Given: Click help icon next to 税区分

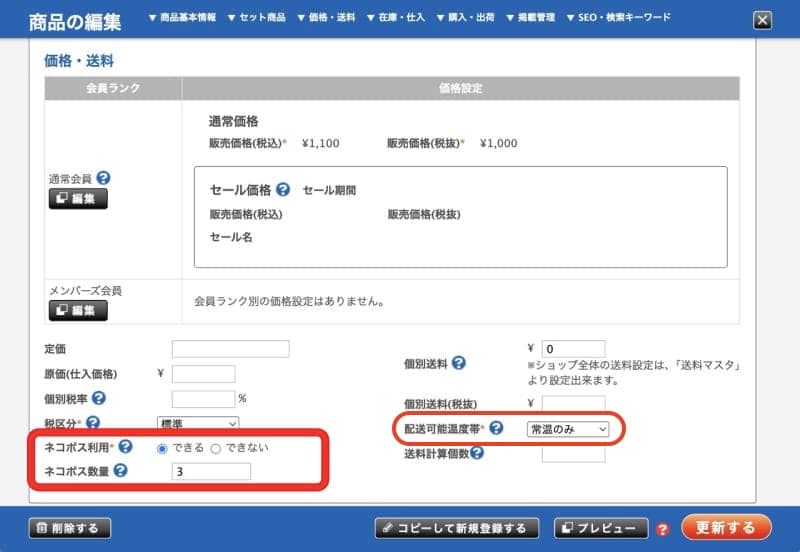Looking at the screenshot, I should click(93, 424).
